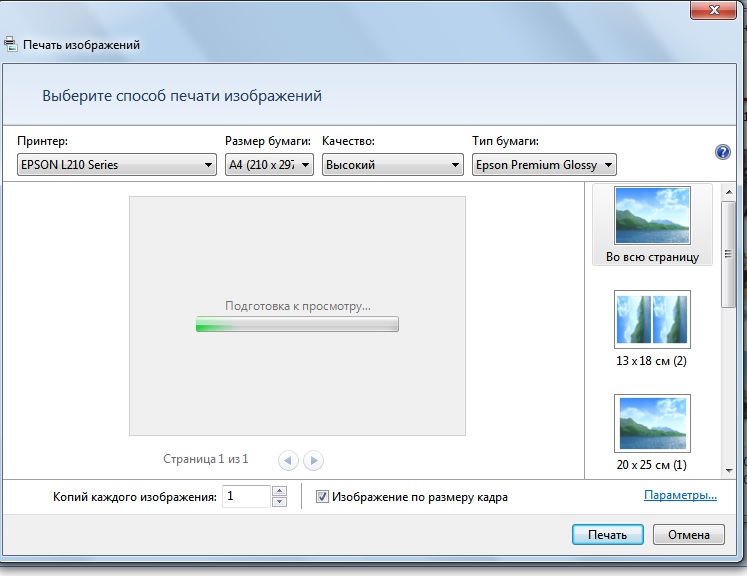747x576 pixels.
Task: Click the copies count input field
Action: click(247, 496)
